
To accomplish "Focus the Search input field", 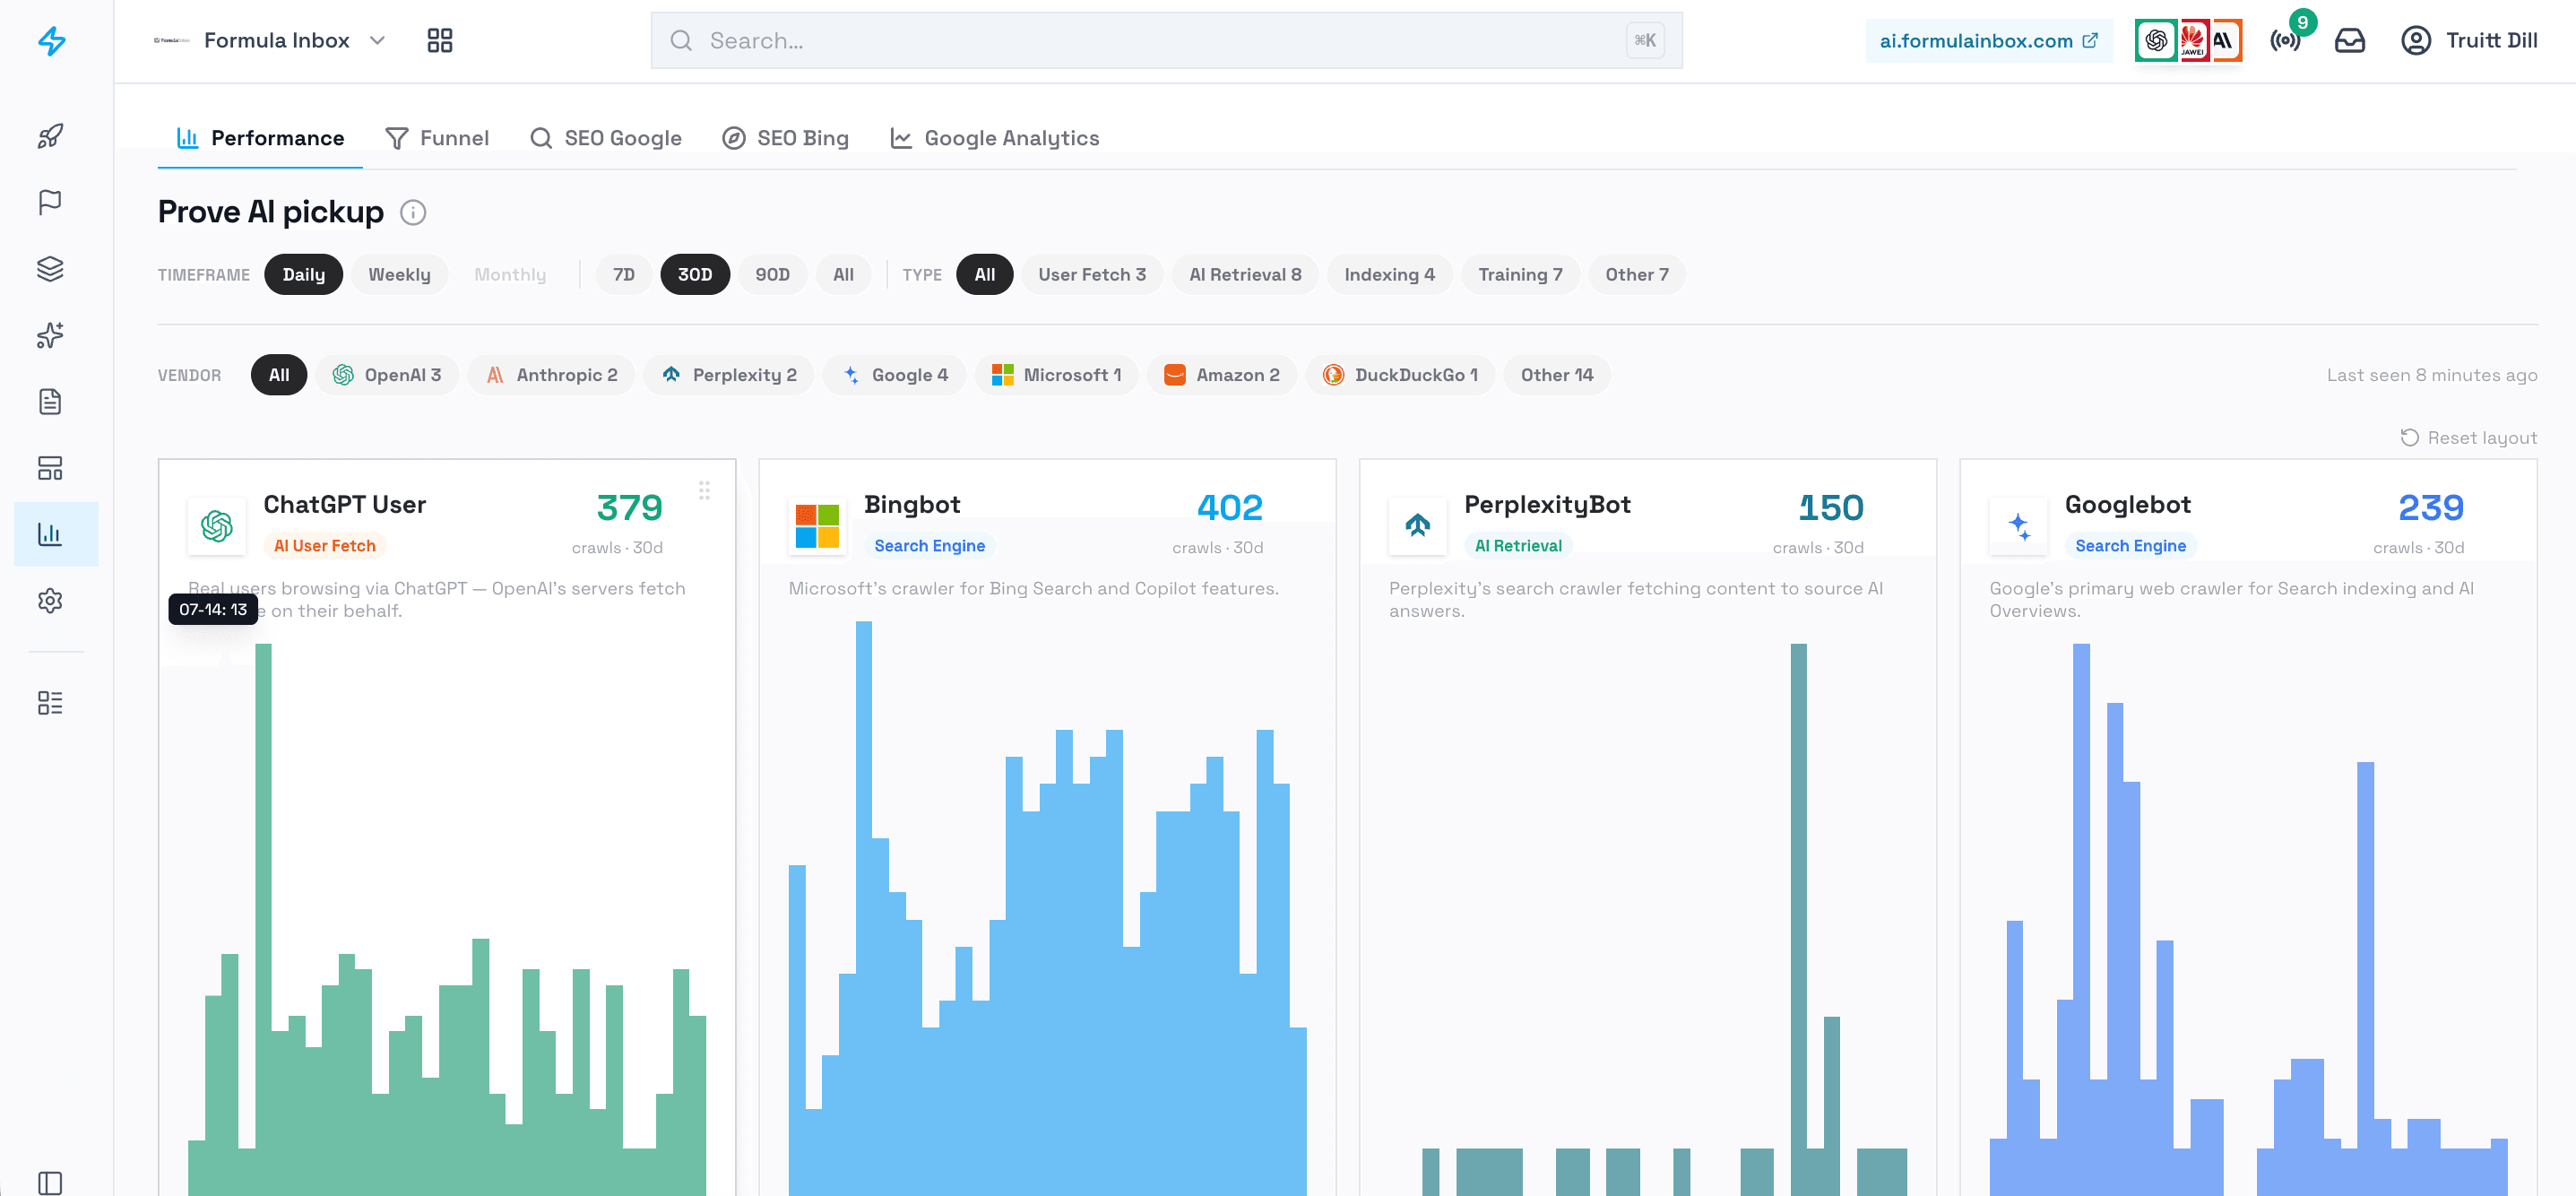I will [1166, 41].
